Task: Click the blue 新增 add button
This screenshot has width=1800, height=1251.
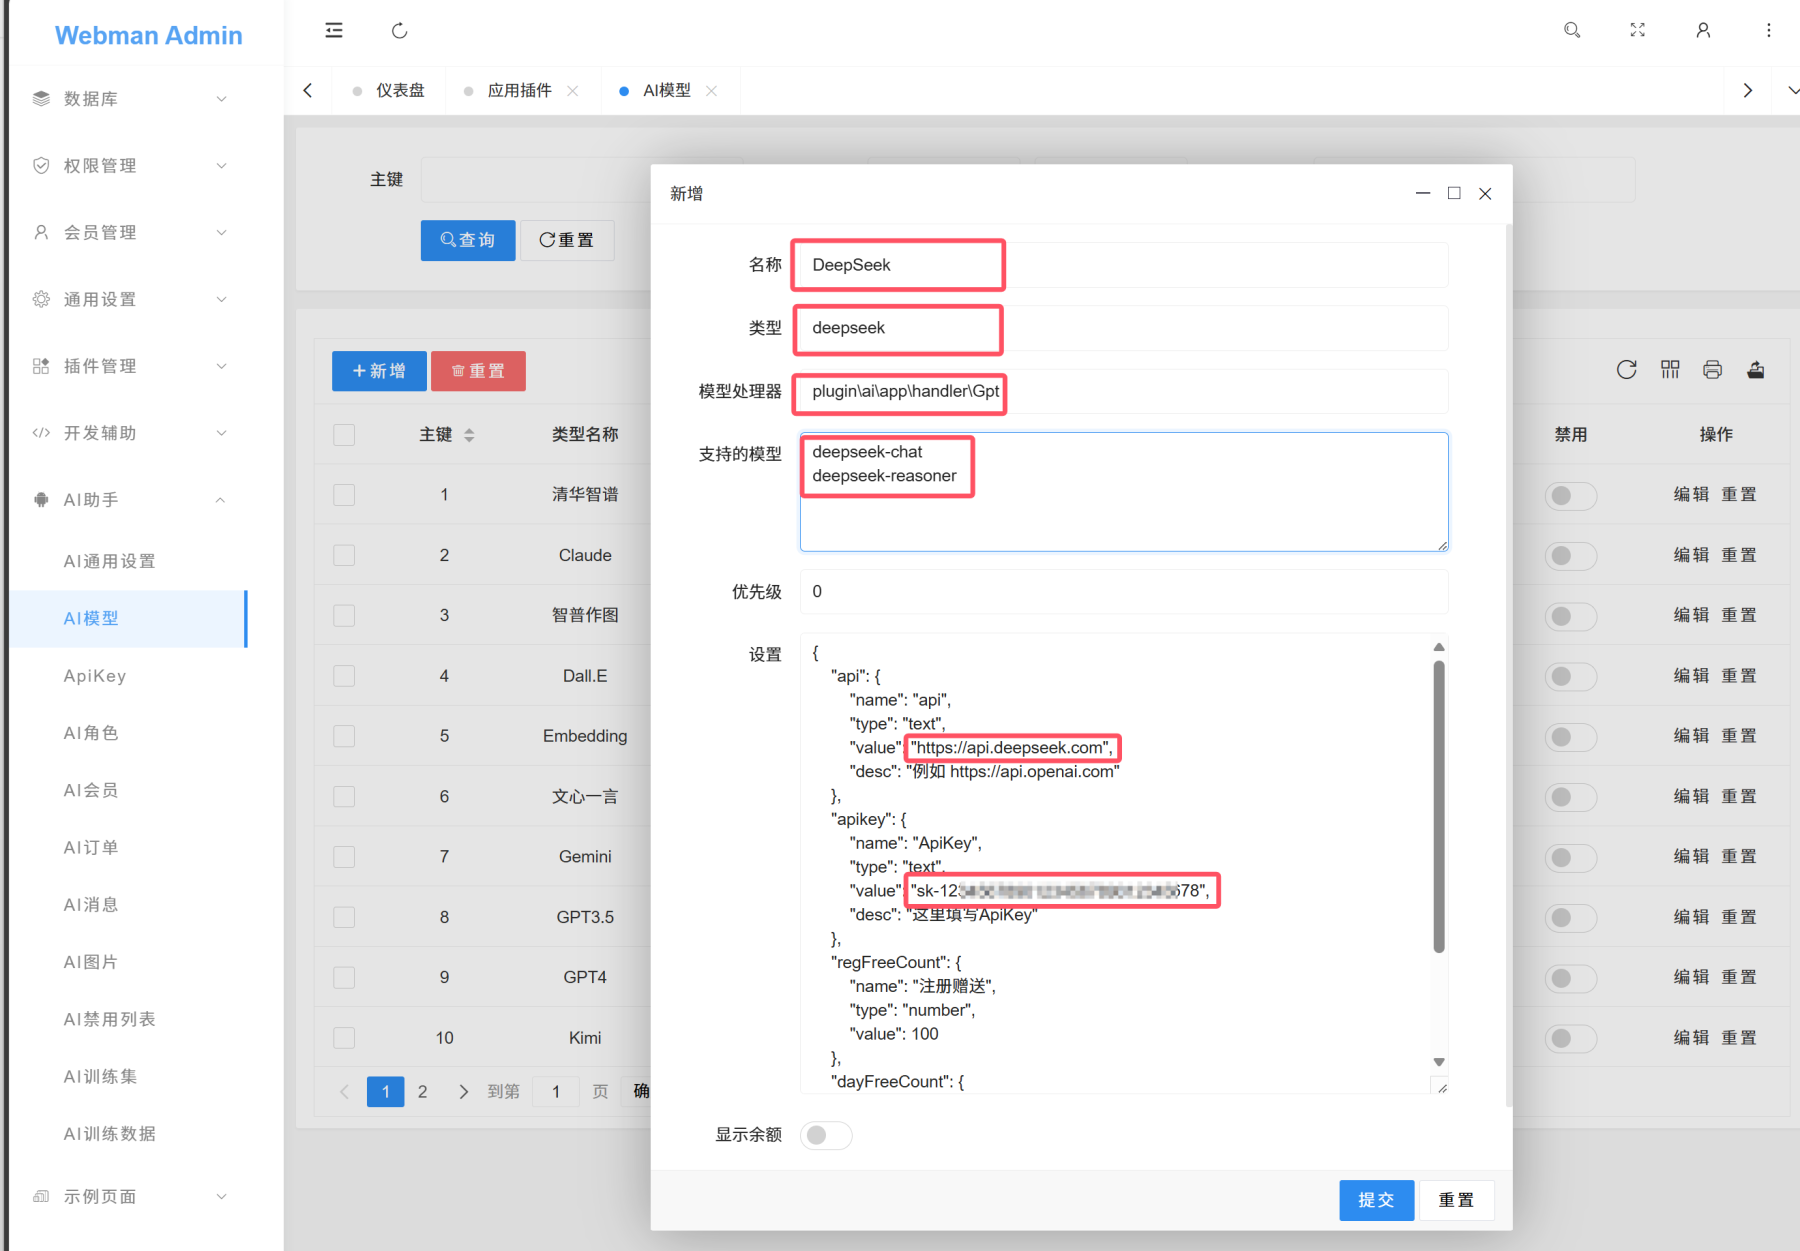Action: click(x=379, y=371)
